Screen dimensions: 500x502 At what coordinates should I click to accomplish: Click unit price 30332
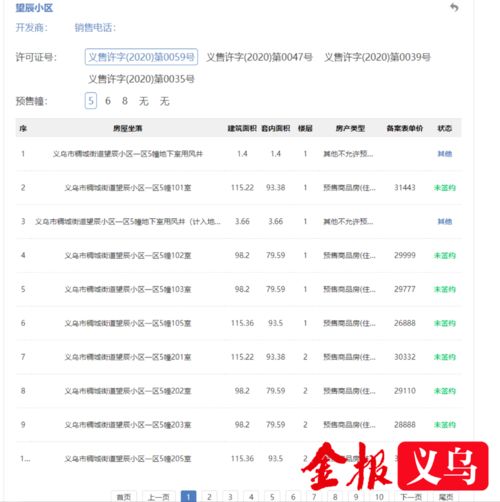pos(405,357)
